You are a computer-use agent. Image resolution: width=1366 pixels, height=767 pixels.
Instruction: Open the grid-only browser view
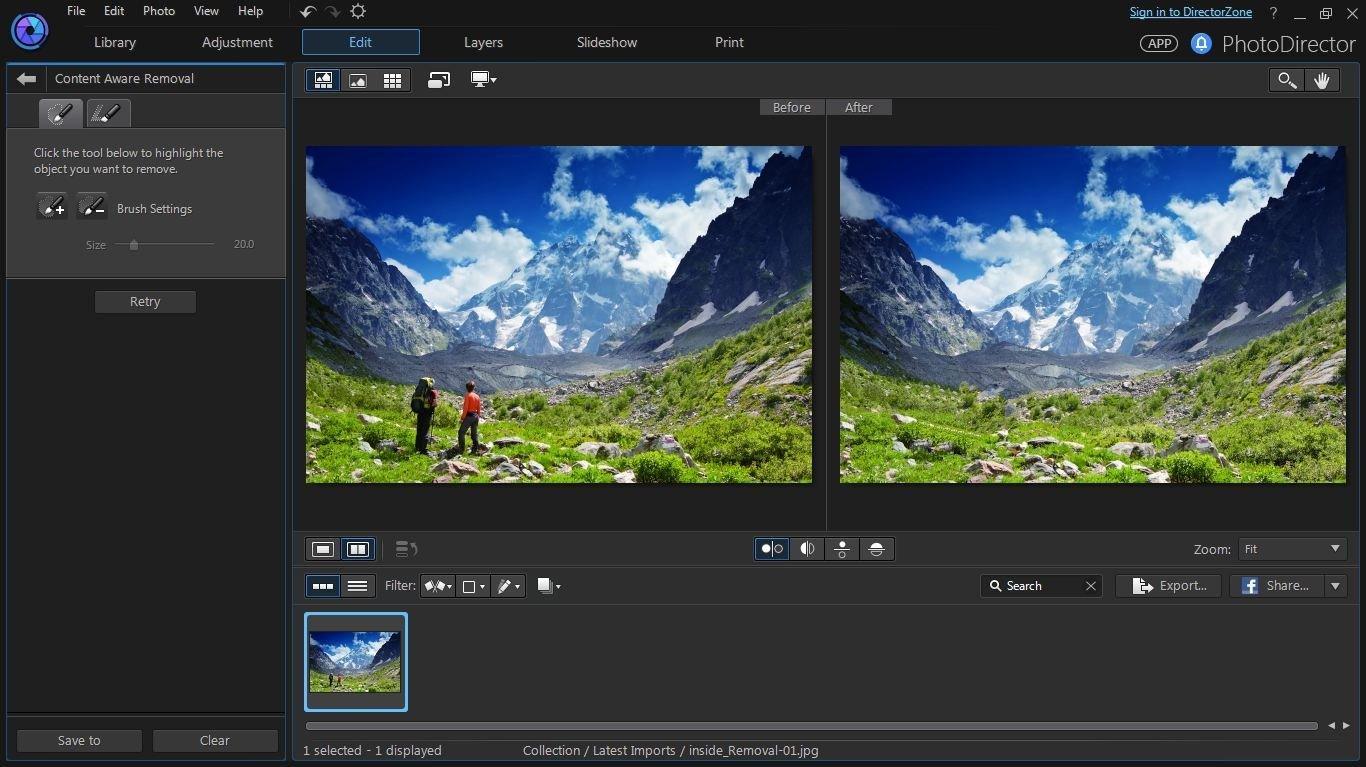(x=392, y=79)
